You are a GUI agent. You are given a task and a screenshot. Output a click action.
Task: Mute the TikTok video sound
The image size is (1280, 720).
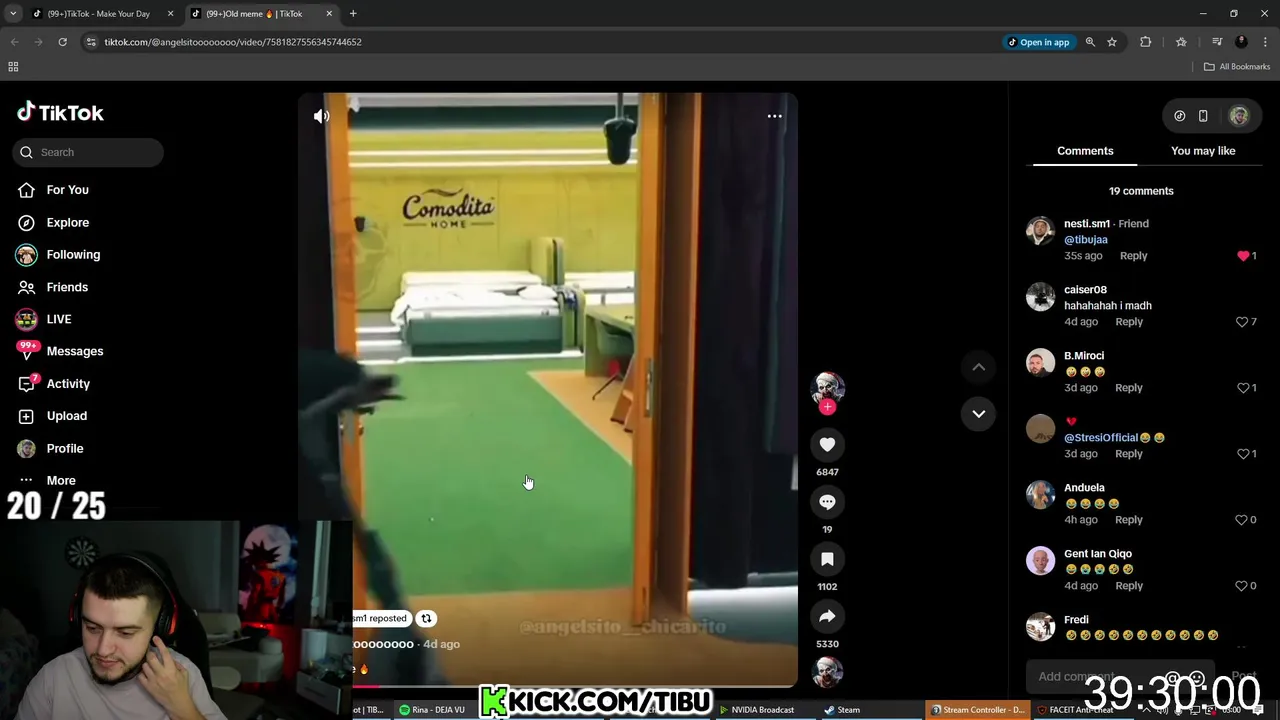321,116
